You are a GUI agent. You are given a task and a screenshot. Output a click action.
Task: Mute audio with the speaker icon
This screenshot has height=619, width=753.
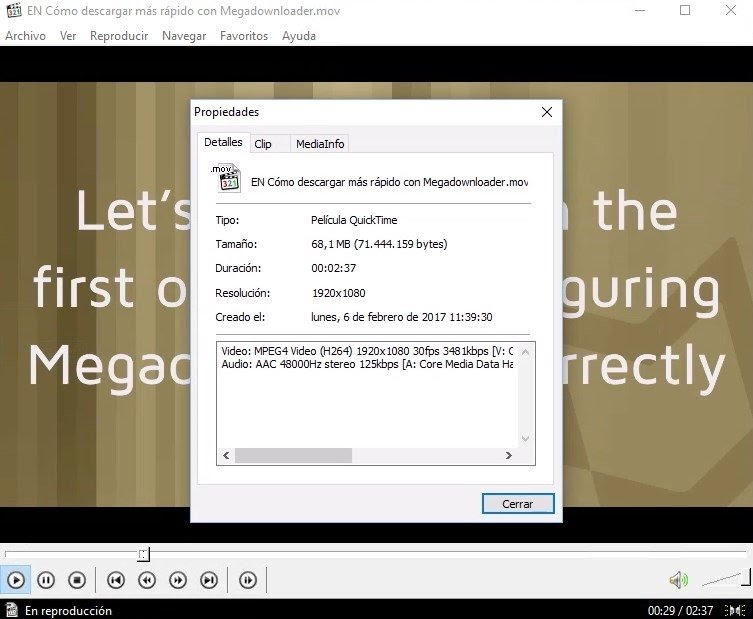[x=678, y=580]
